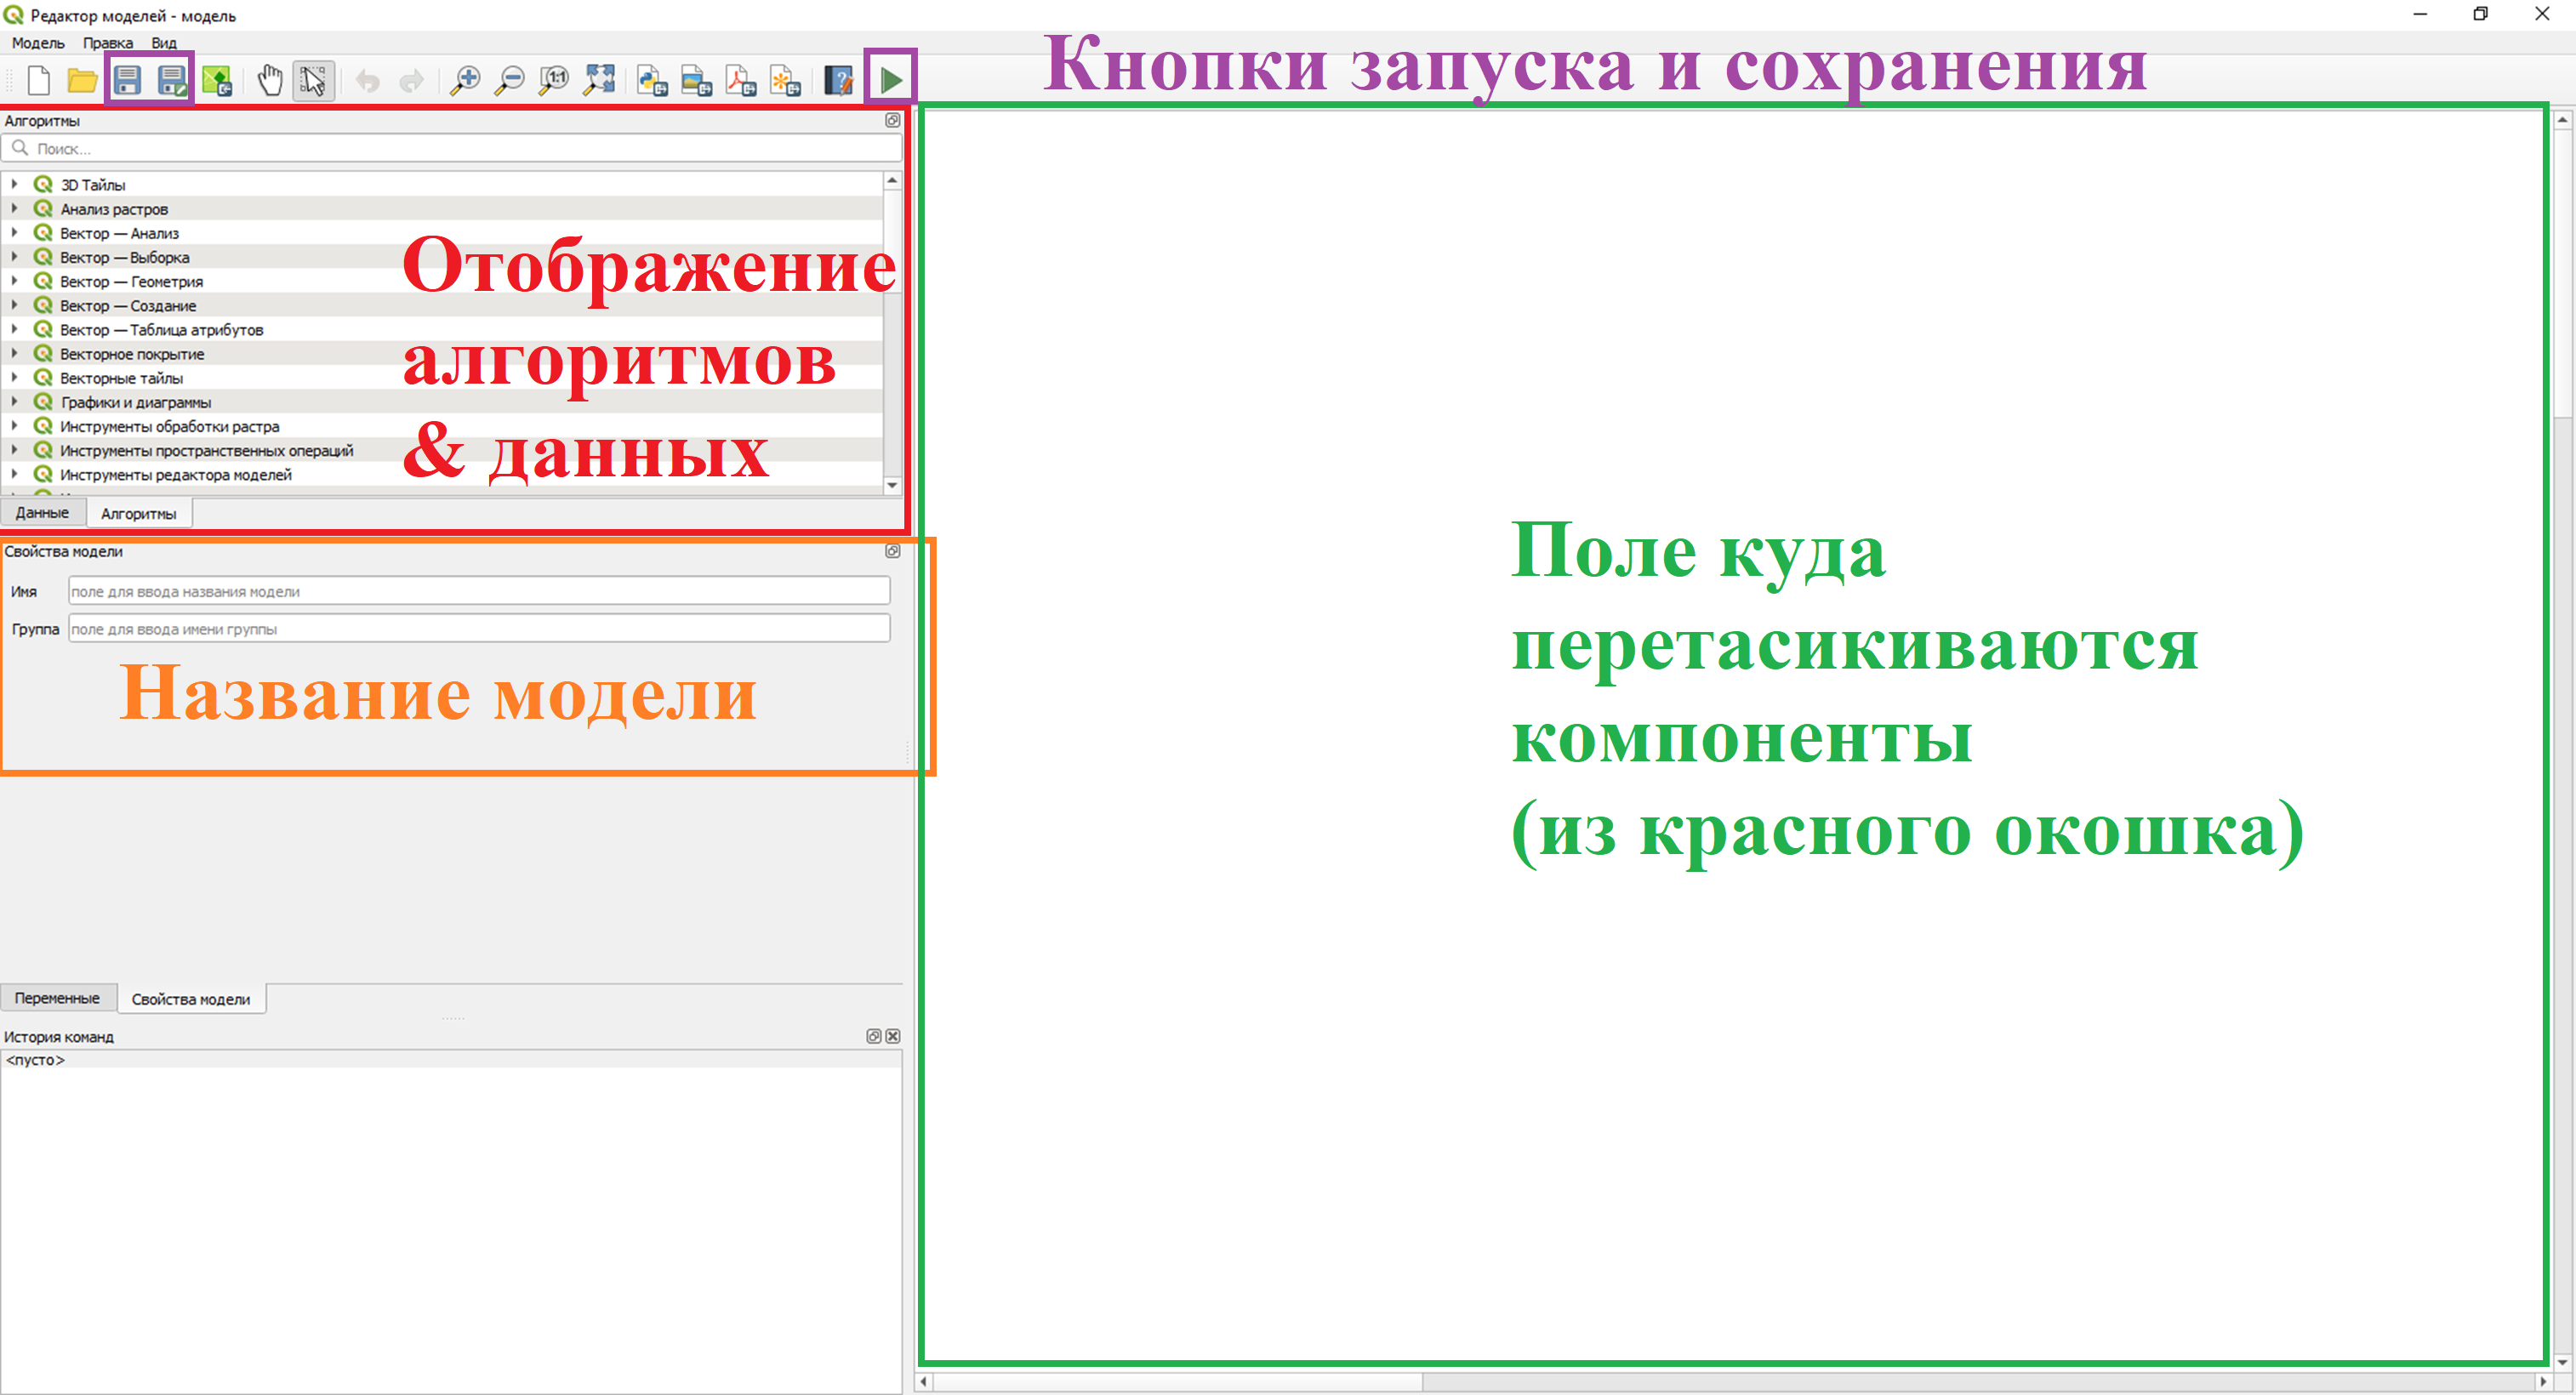Open the Правка menu
The width and height of the screenshot is (2576, 1395).
tap(108, 43)
